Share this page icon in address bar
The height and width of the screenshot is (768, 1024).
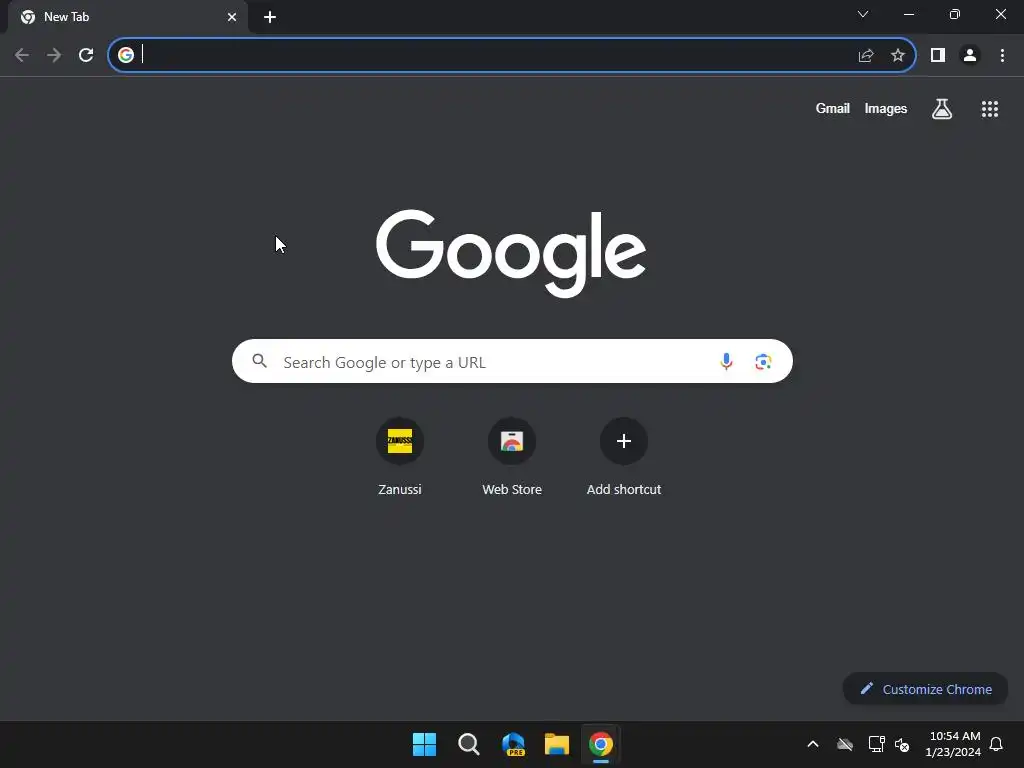pos(866,56)
